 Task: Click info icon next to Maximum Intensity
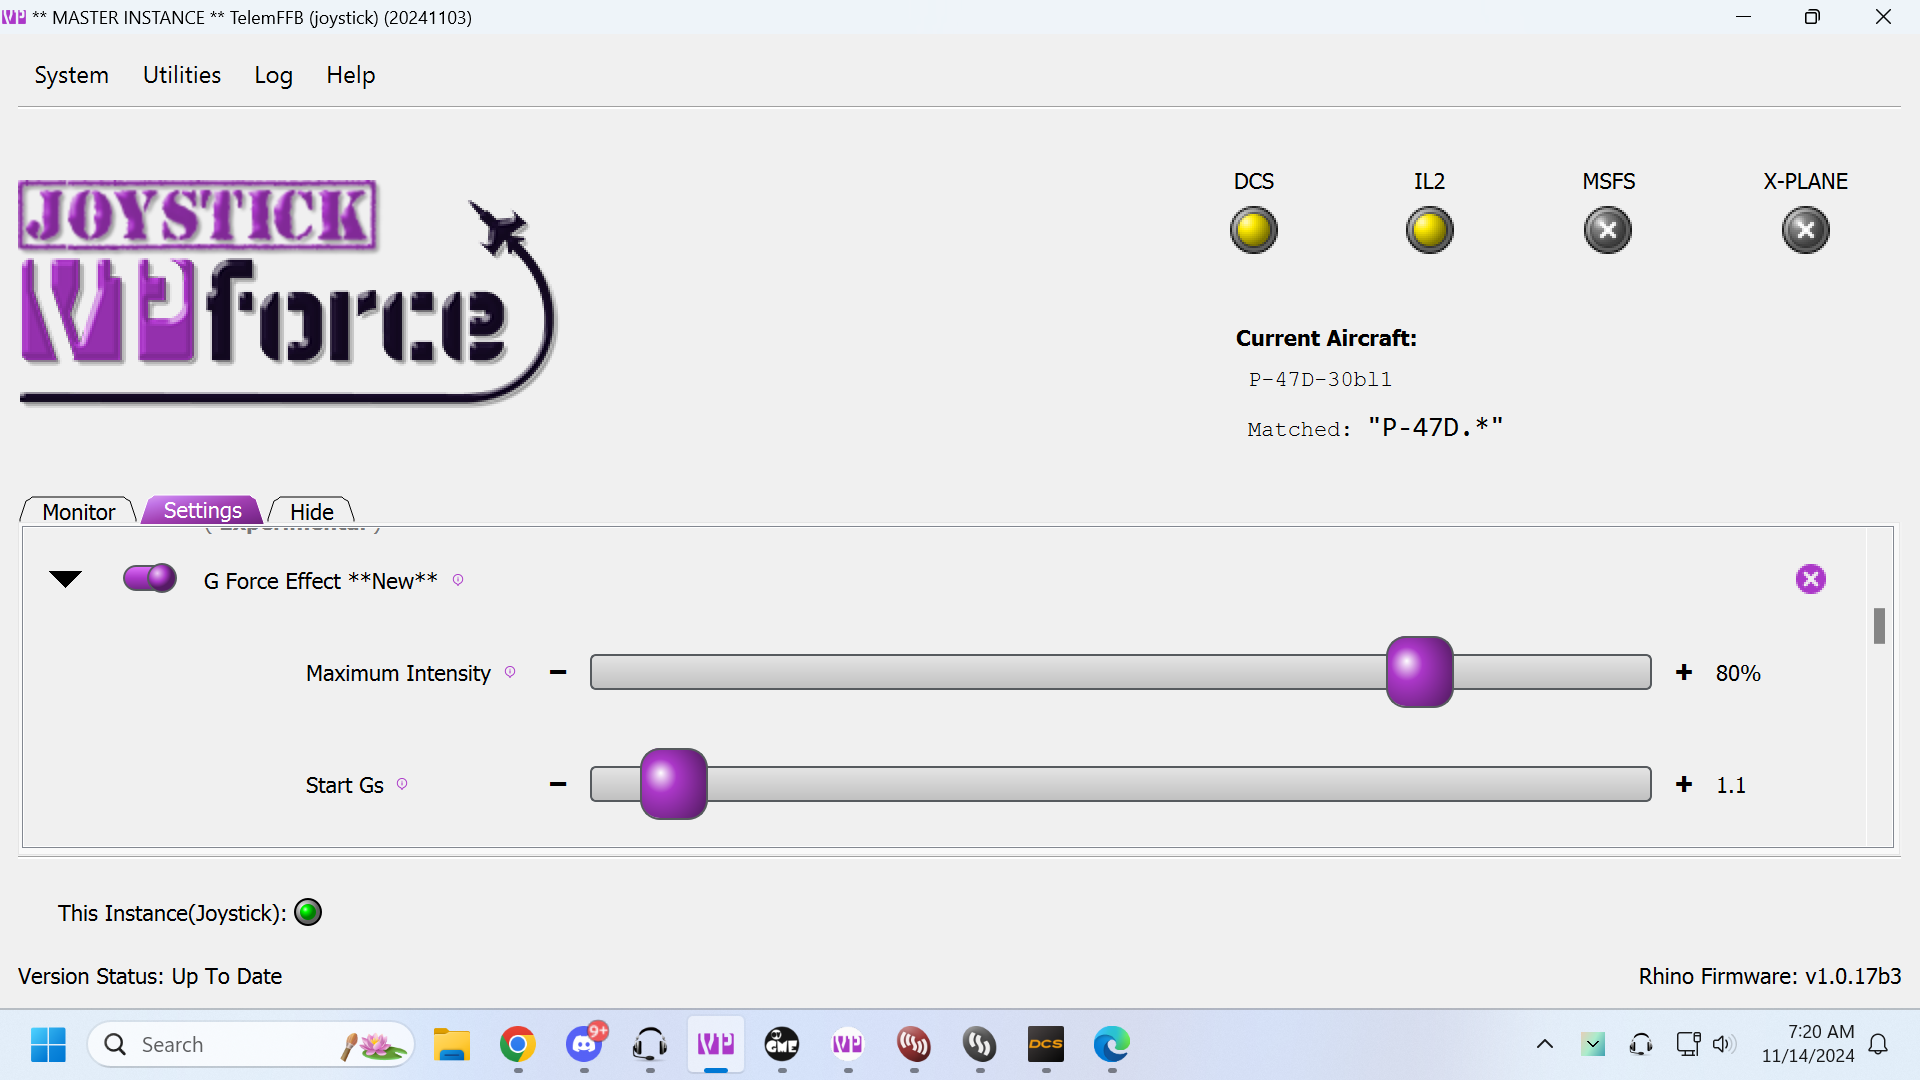pyautogui.click(x=510, y=672)
